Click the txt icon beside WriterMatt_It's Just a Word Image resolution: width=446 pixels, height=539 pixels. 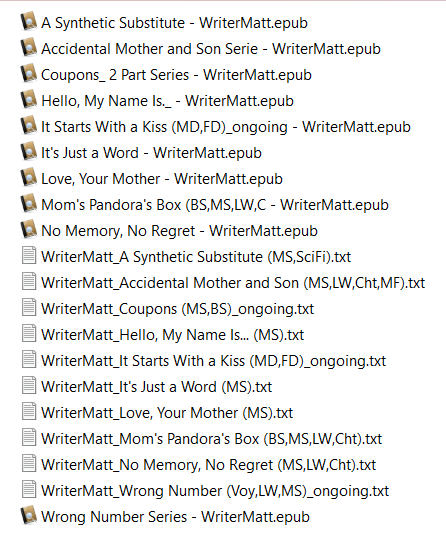coord(29,386)
